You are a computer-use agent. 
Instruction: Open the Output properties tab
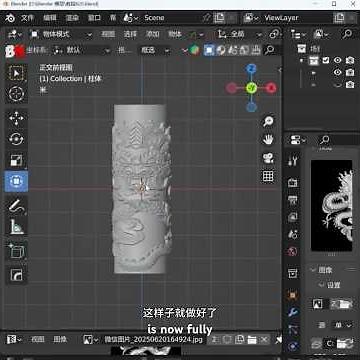tap(293, 200)
